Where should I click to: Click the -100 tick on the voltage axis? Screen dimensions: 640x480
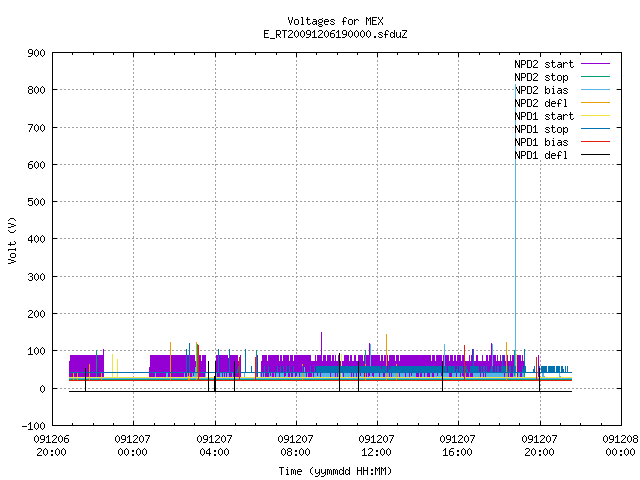tap(33, 426)
